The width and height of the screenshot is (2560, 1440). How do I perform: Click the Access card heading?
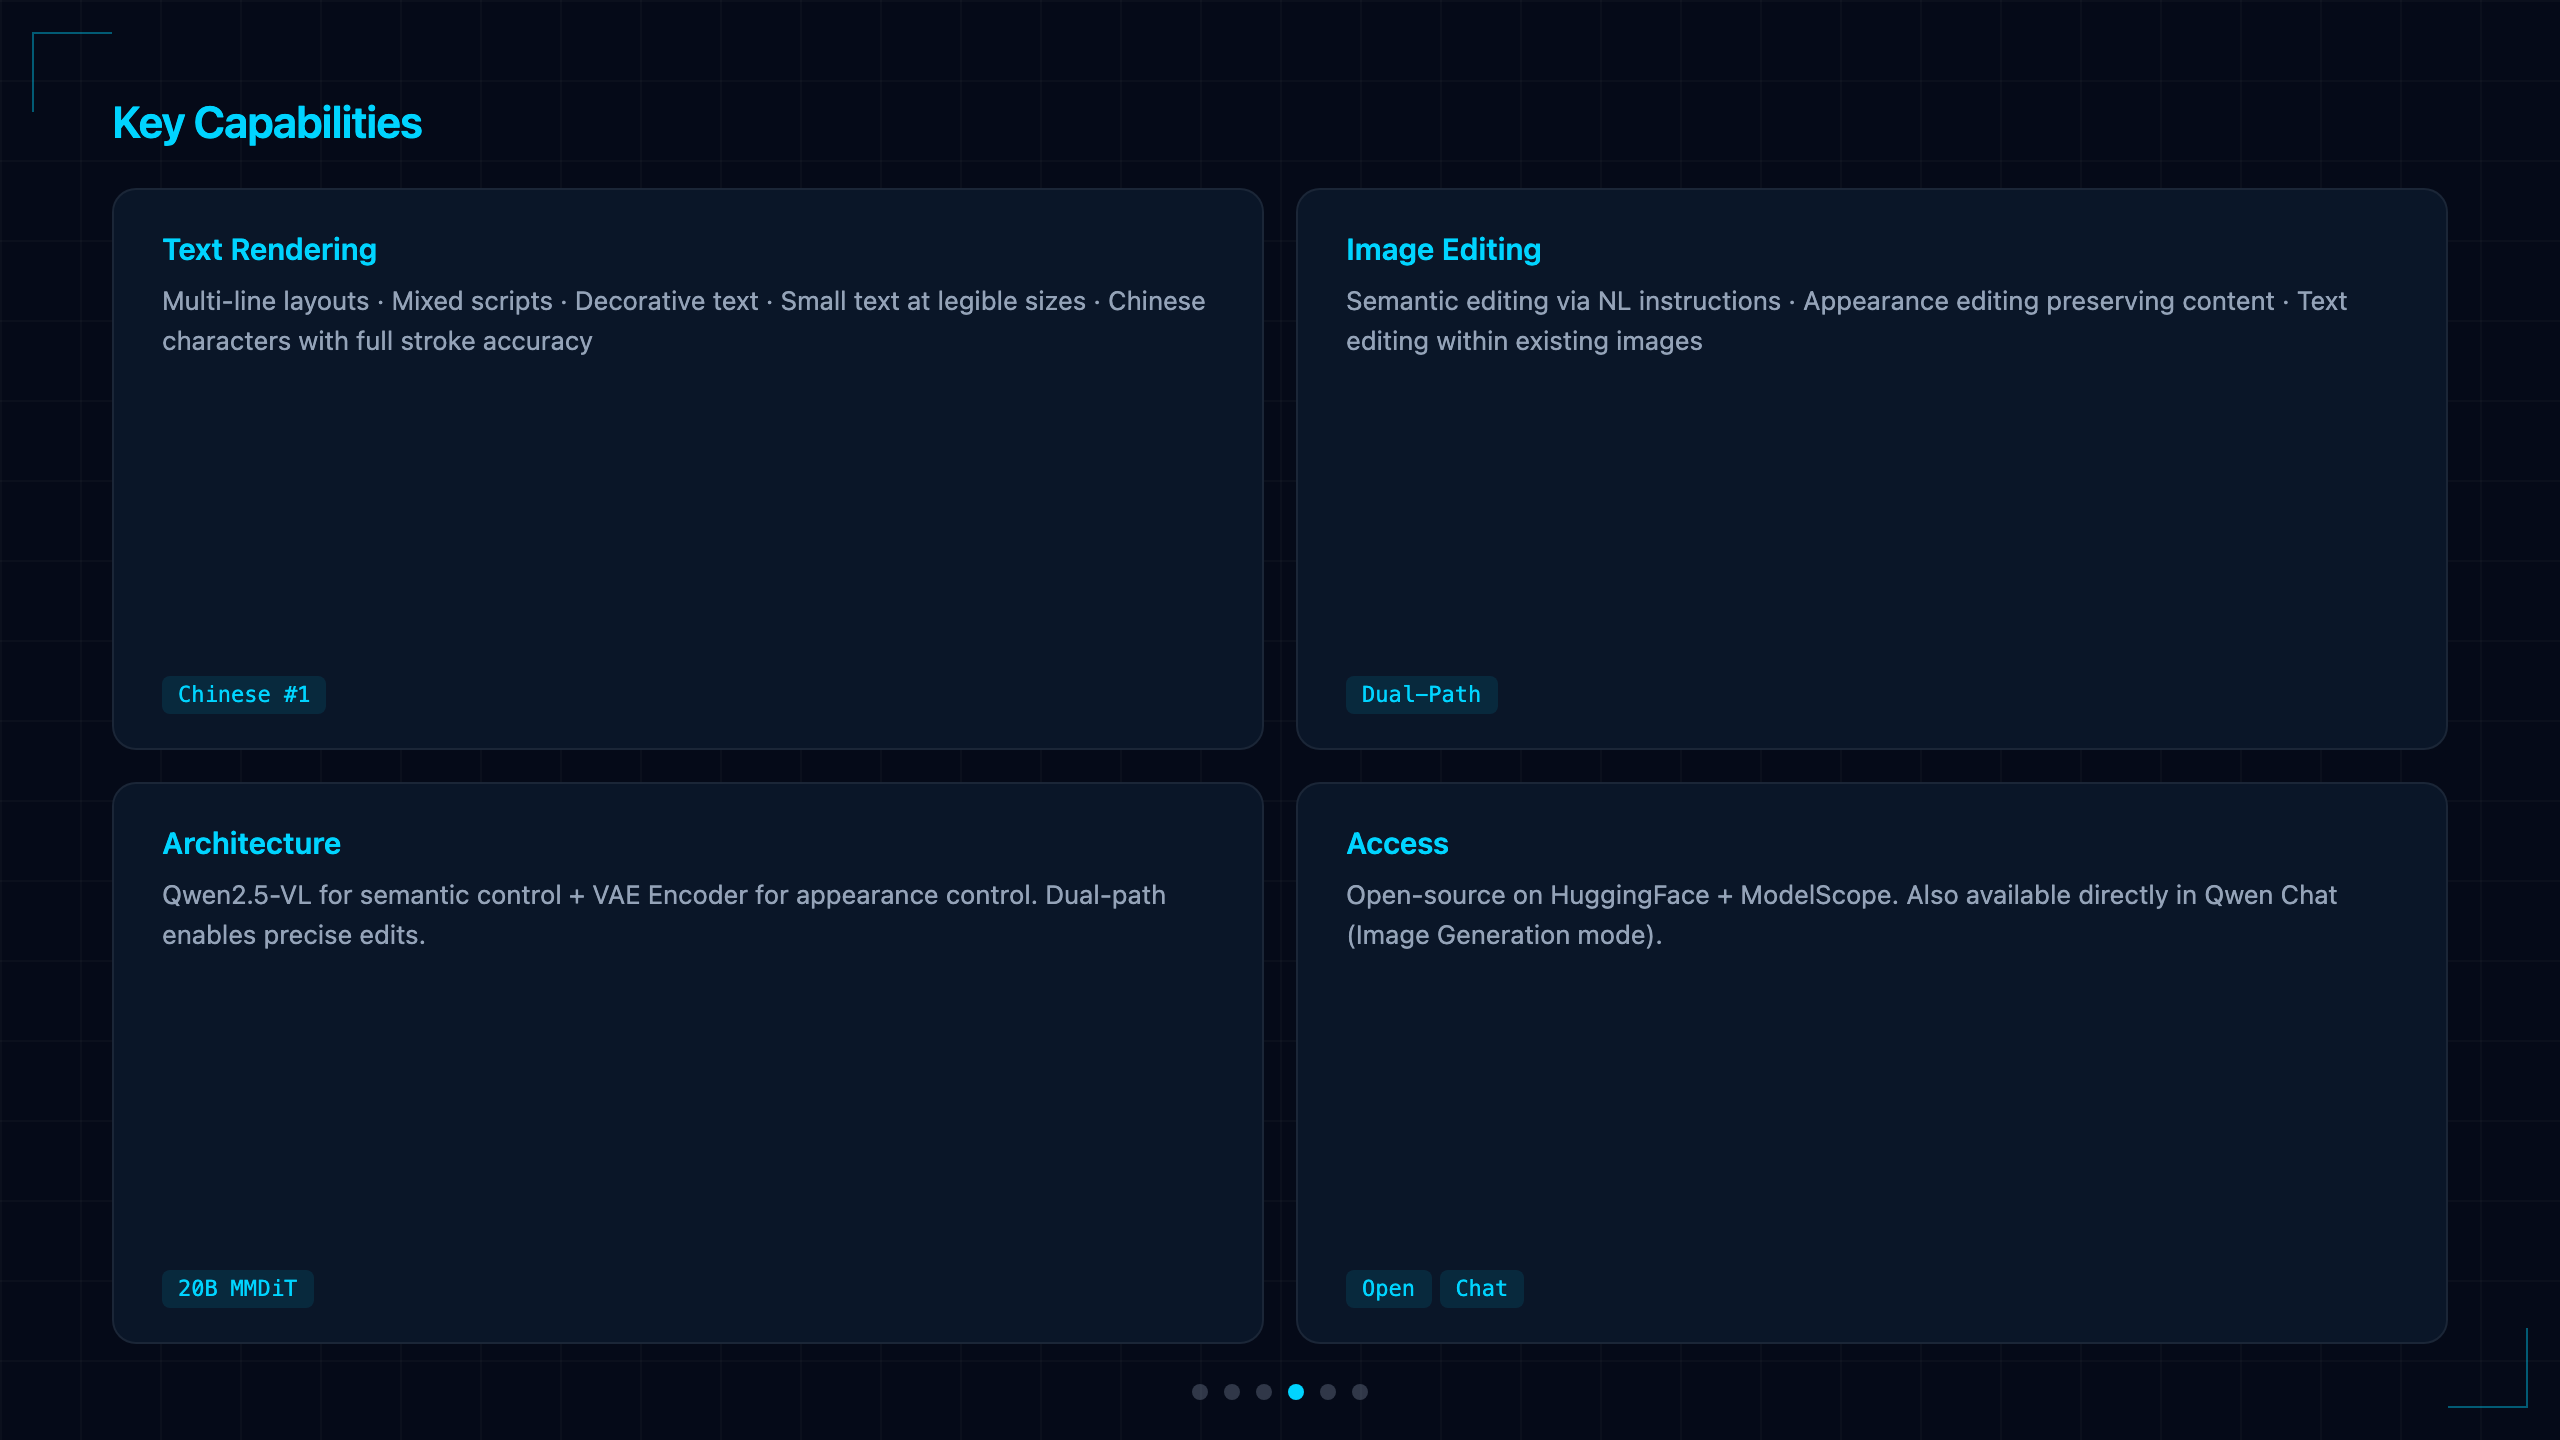1397,843
